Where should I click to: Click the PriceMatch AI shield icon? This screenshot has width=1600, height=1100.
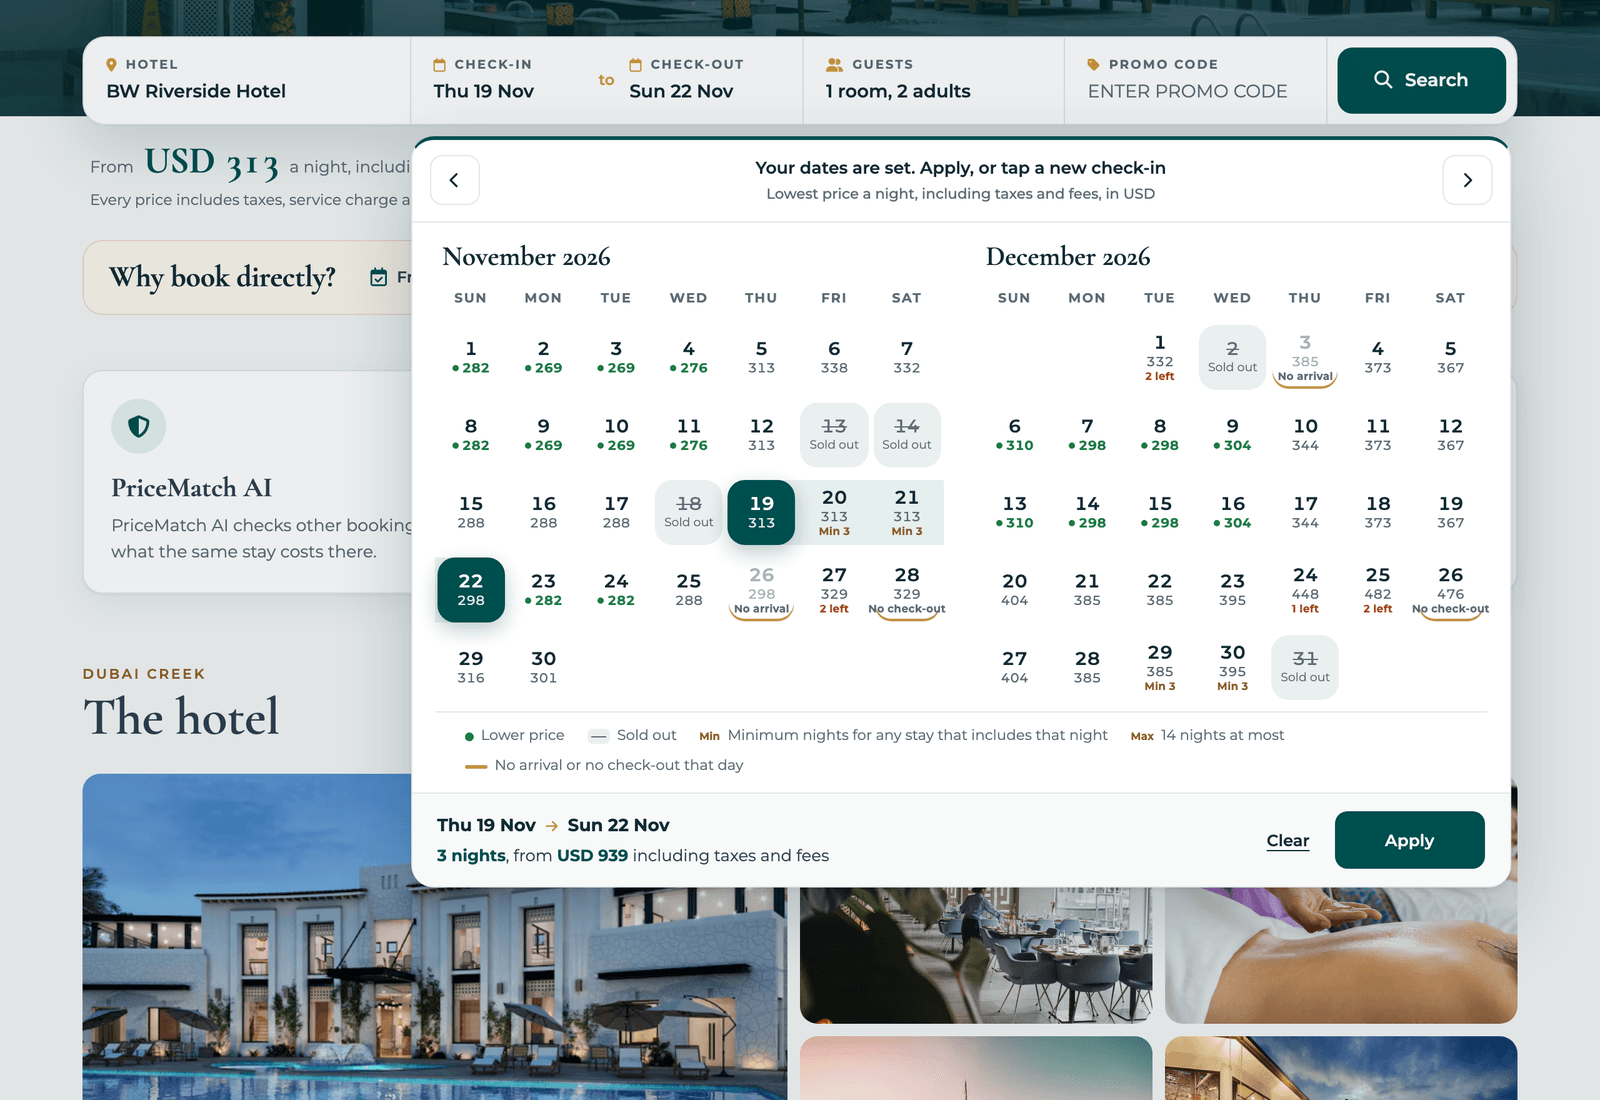coord(139,427)
